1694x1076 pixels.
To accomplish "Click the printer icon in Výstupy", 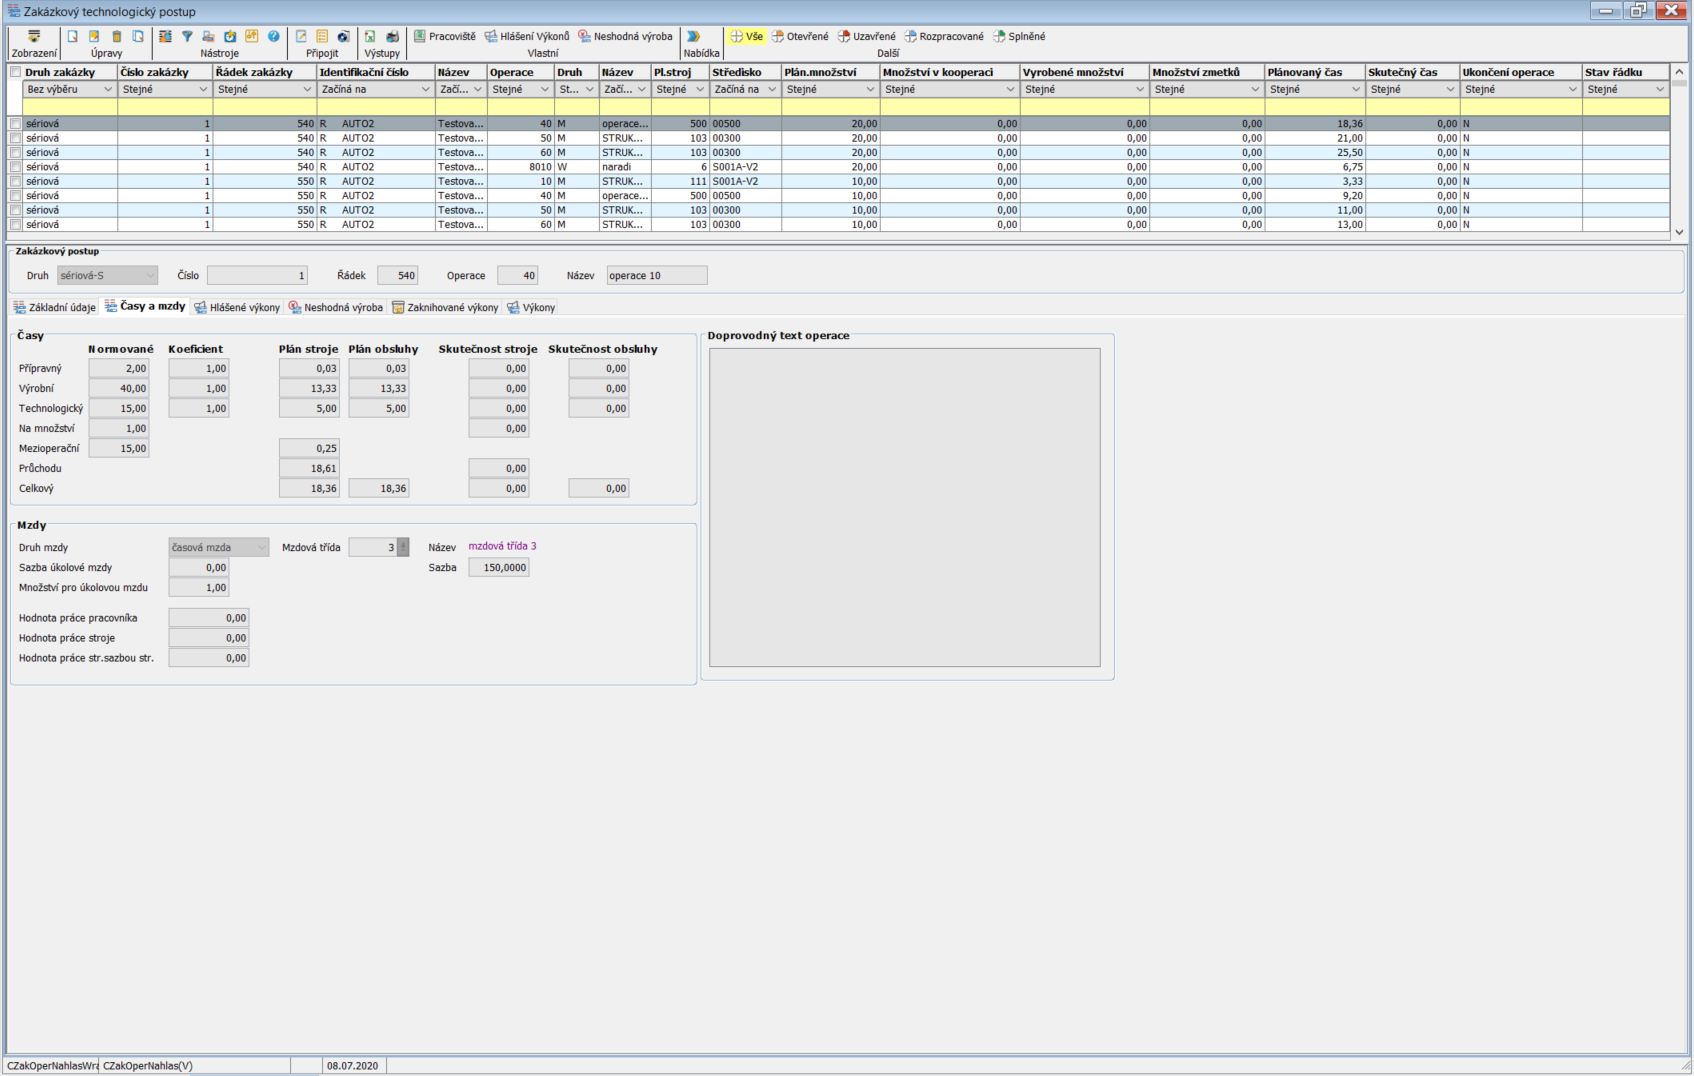I will click(392, 37).
